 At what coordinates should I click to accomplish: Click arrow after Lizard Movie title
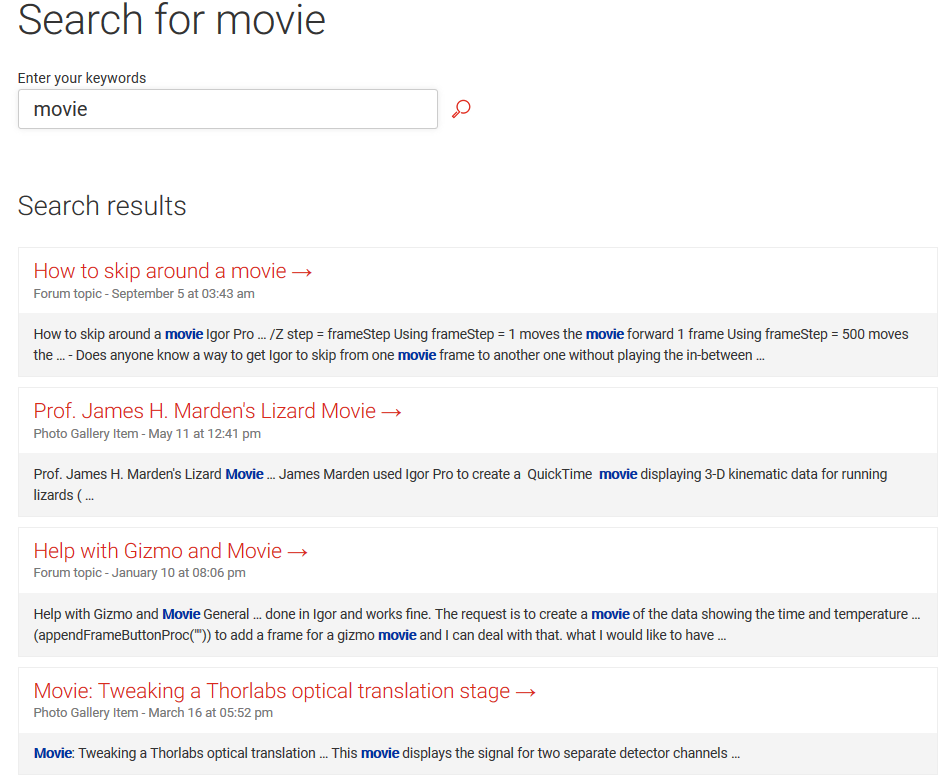[x=392, y=412]
